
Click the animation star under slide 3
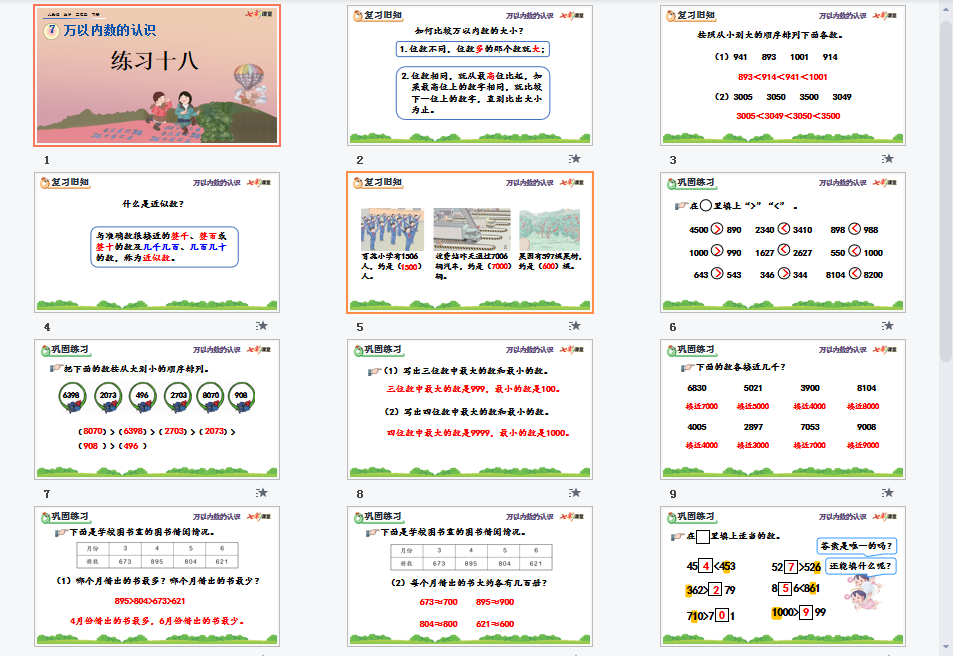pos(887,159)
